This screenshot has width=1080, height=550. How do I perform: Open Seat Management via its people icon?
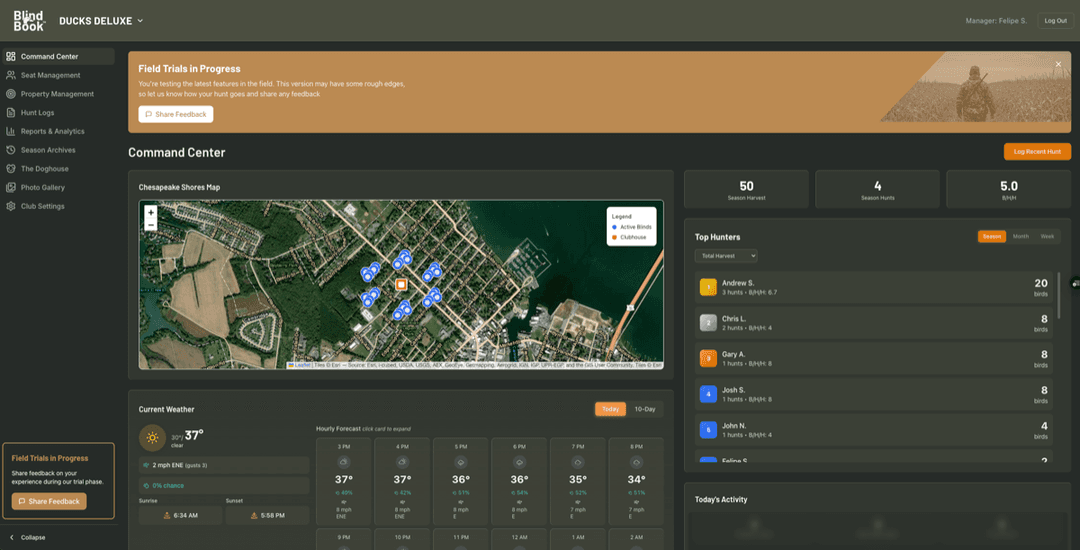coord(10,75)
